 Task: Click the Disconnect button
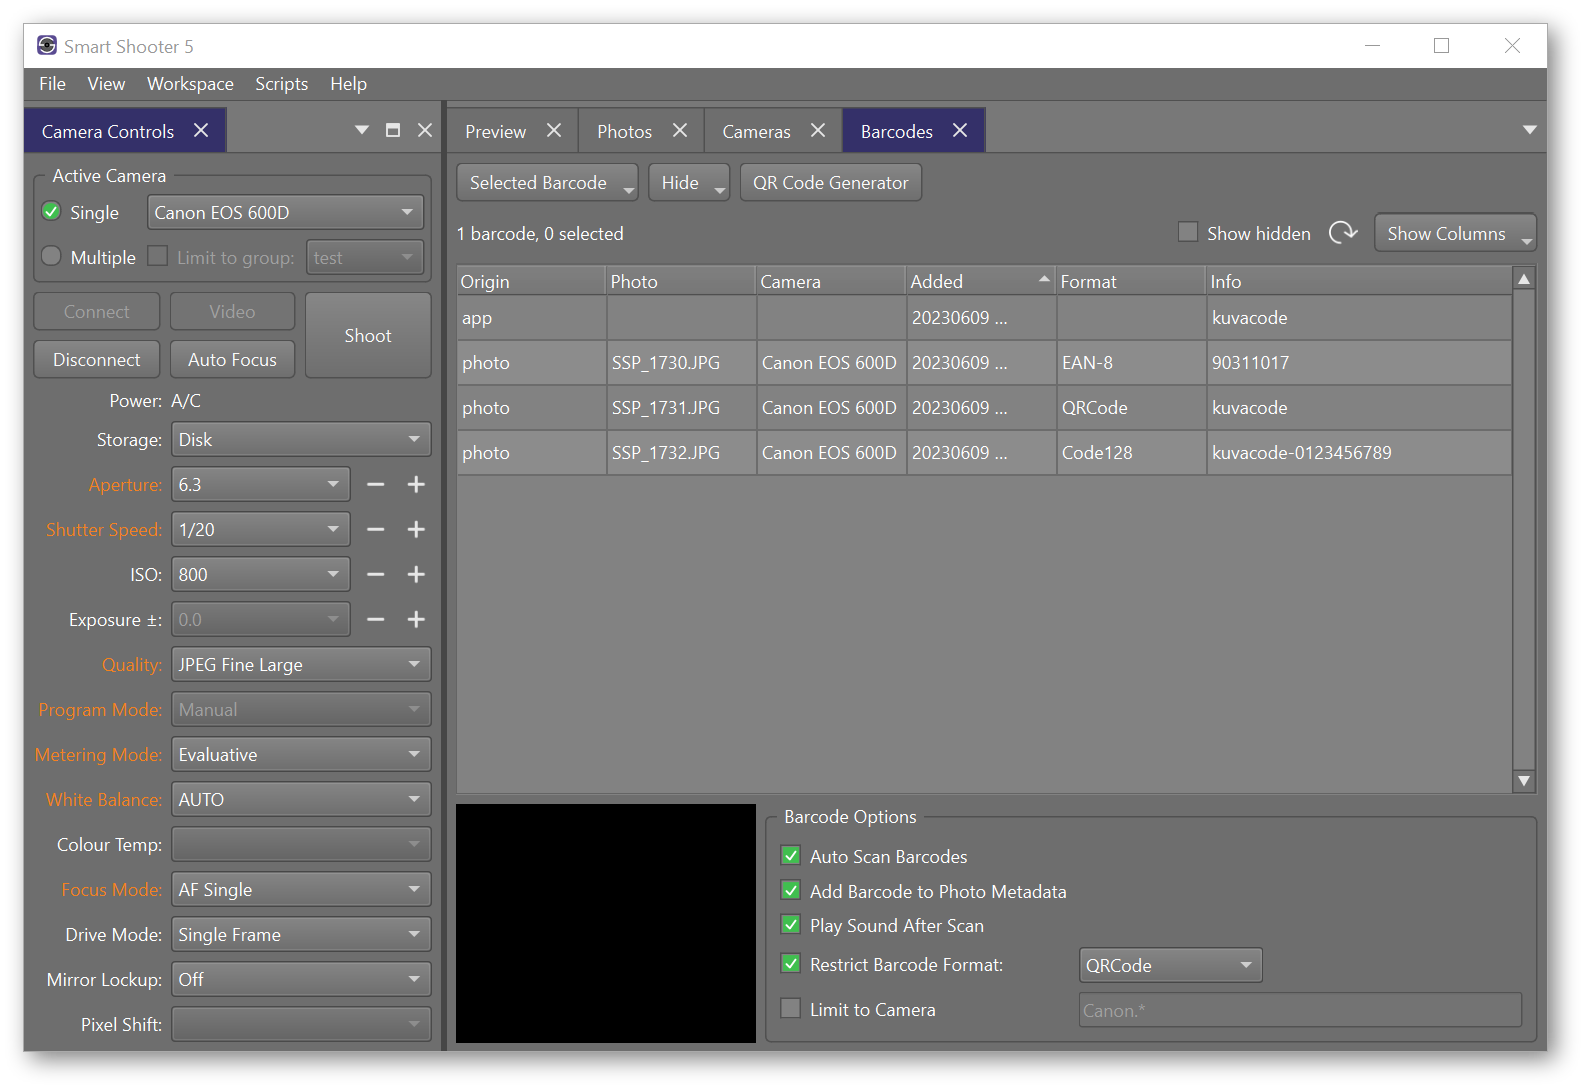click(x=96, y=360)
